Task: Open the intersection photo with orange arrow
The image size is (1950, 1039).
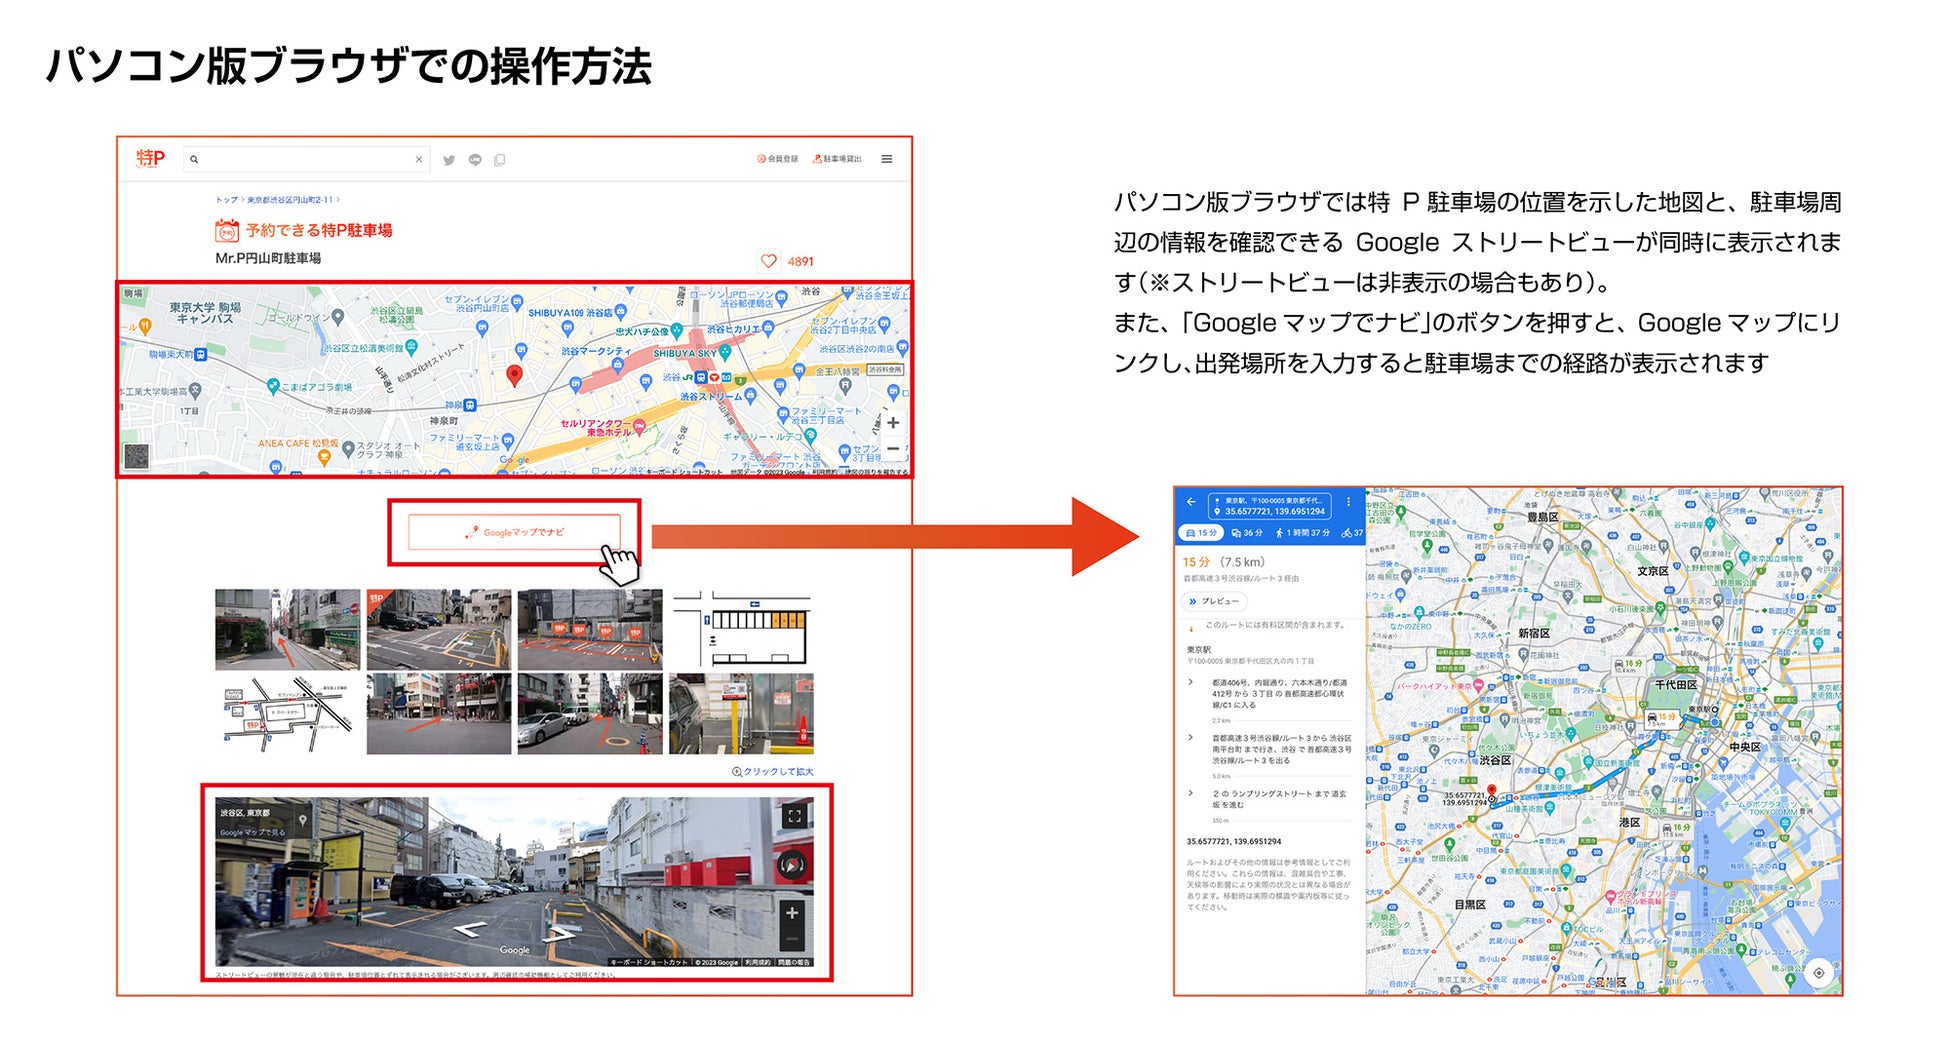Action: [x=439, y=714]
